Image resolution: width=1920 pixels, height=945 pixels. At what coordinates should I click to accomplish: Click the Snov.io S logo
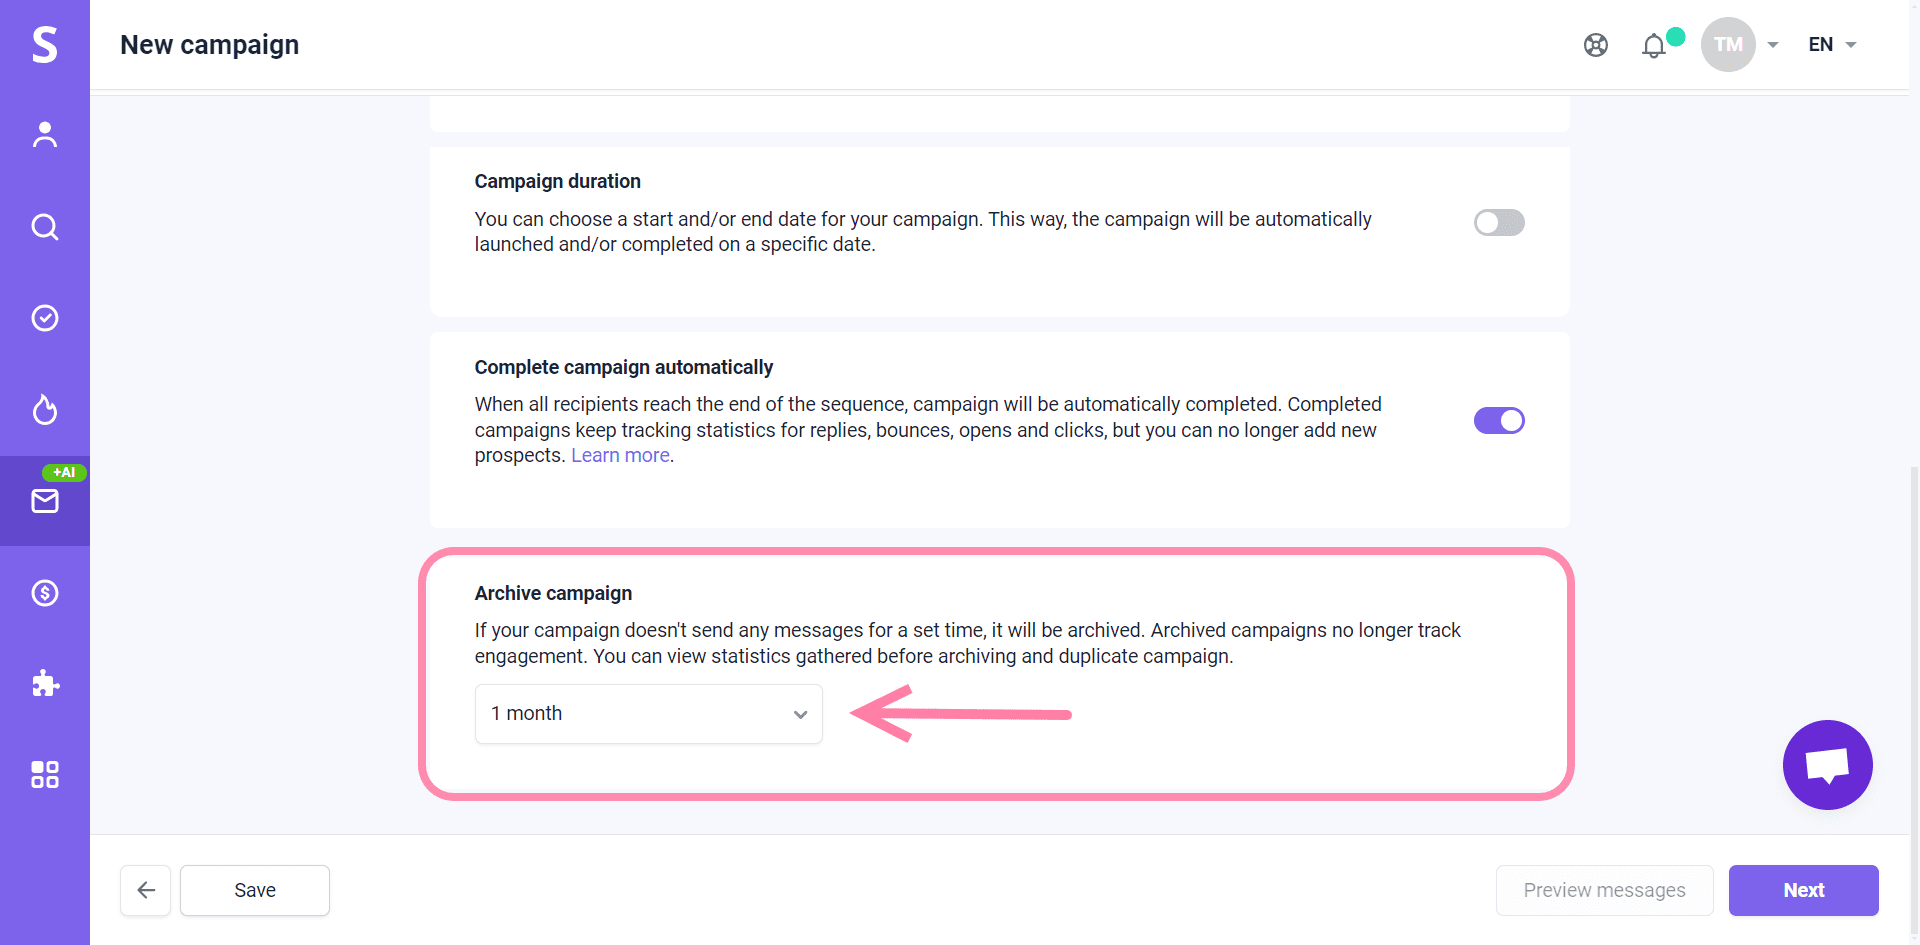coord(45,45)
